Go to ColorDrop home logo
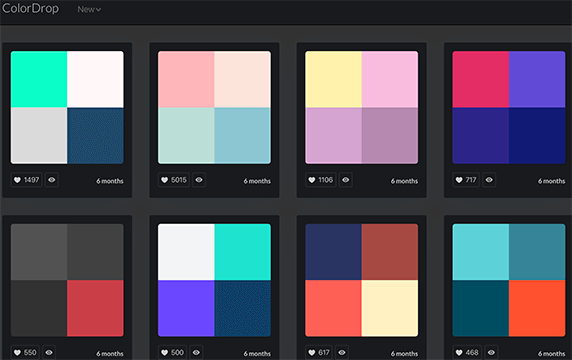572x360 pixels. point(30,8)
